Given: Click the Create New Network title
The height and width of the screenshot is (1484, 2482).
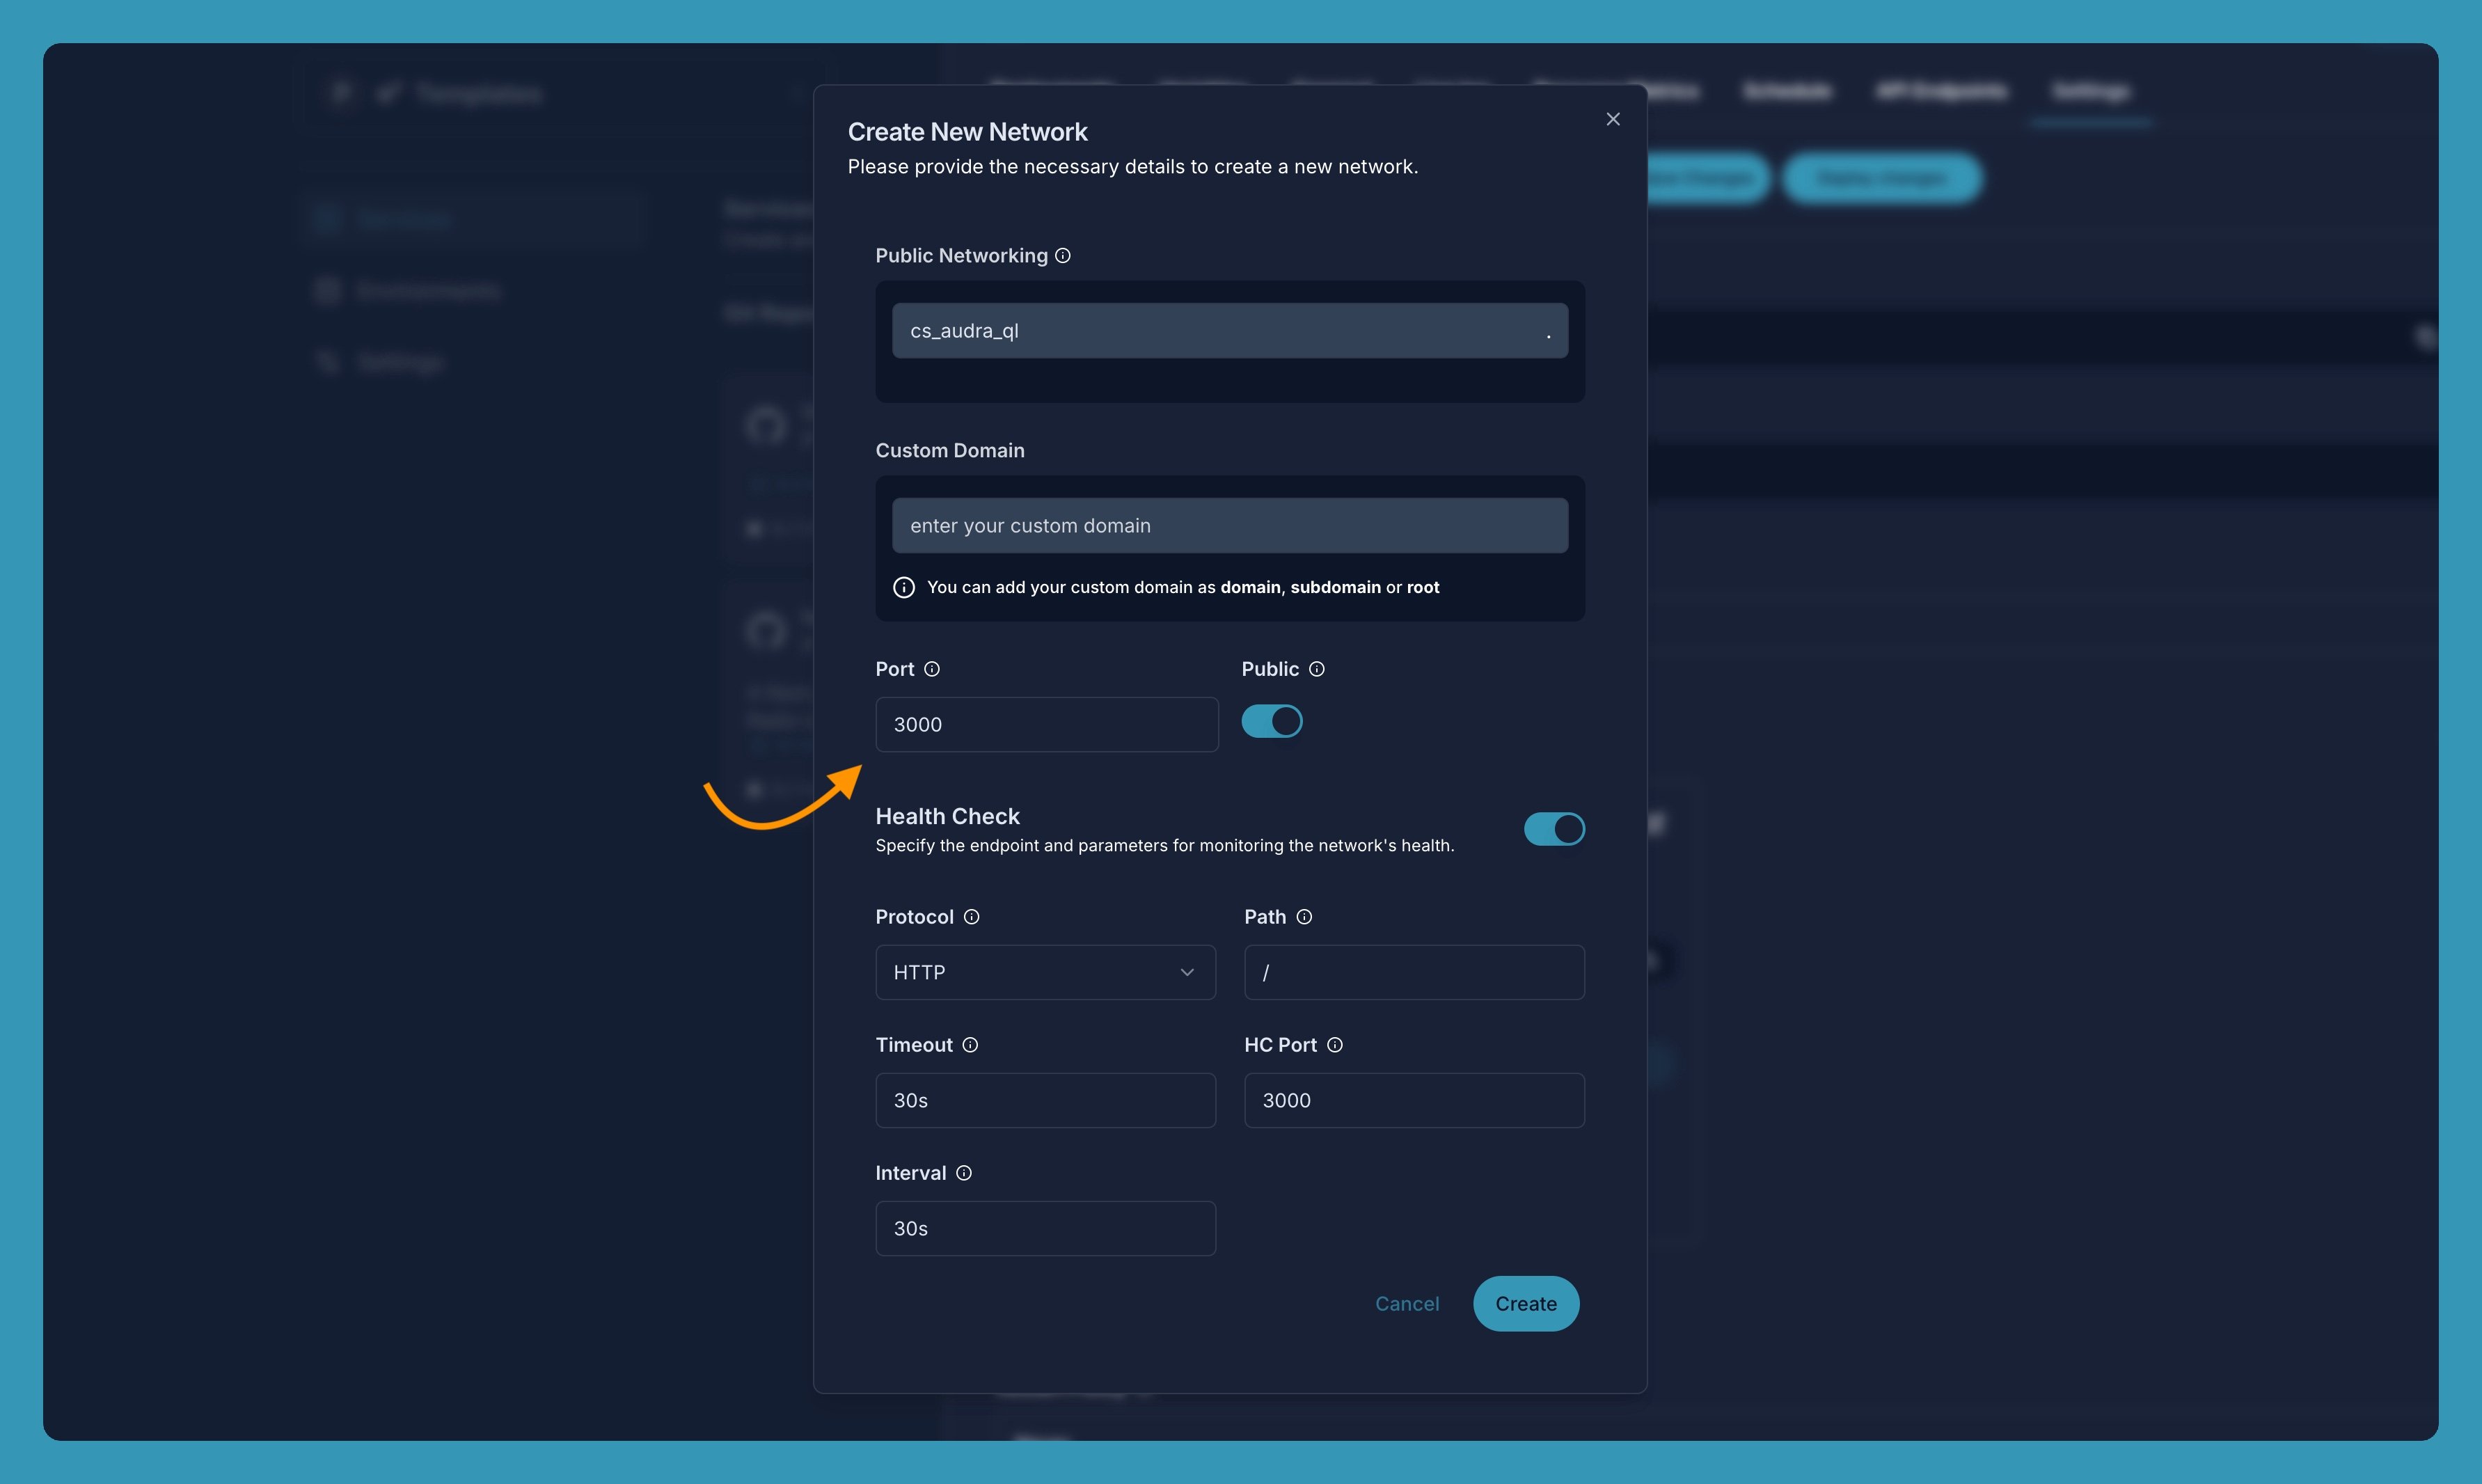Looking at the screenshot, I should 967,132.
